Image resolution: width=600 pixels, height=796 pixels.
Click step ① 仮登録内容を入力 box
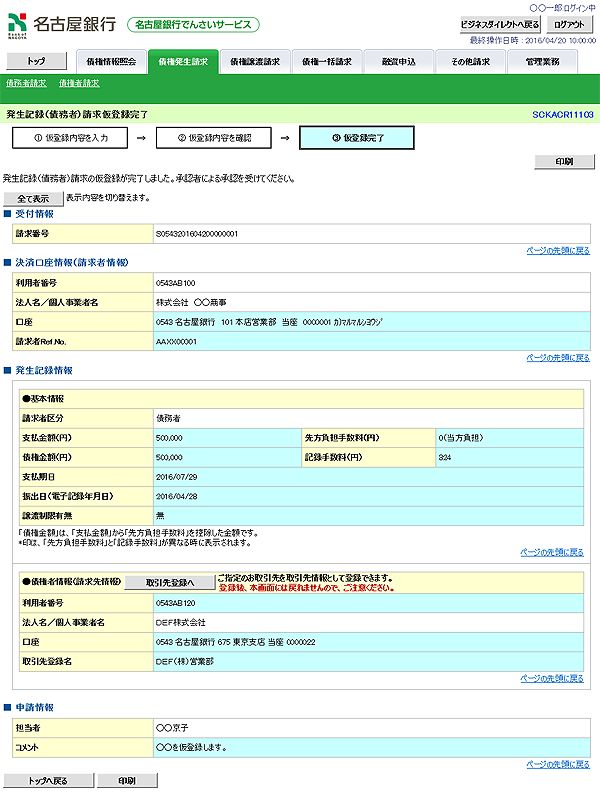point(70,138)
